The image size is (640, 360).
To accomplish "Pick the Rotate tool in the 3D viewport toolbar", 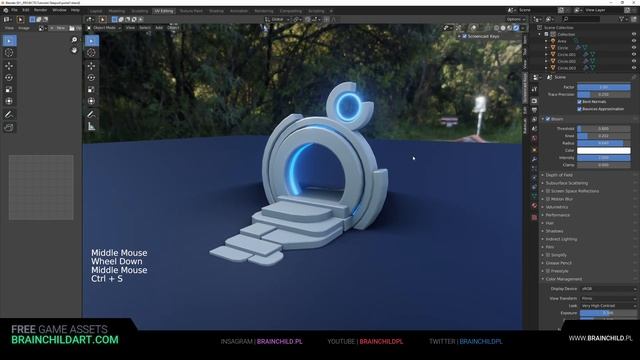I will pos(91,78).
